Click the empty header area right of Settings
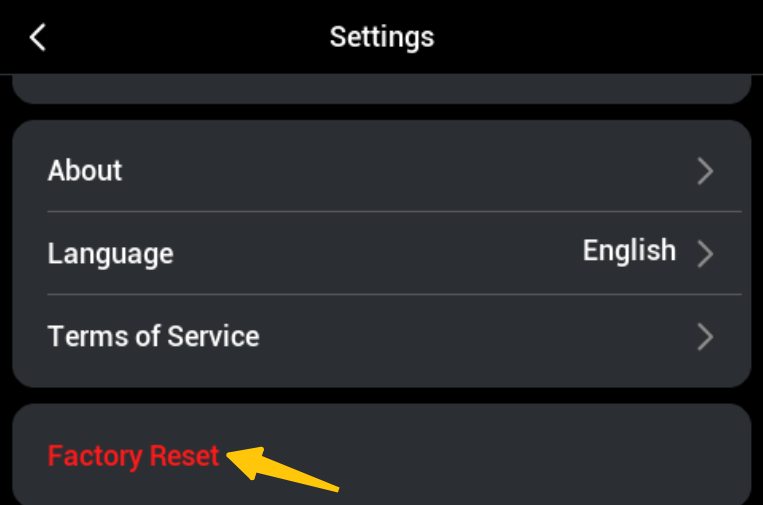This screenshot has width=763, height=505. (600, 38)
